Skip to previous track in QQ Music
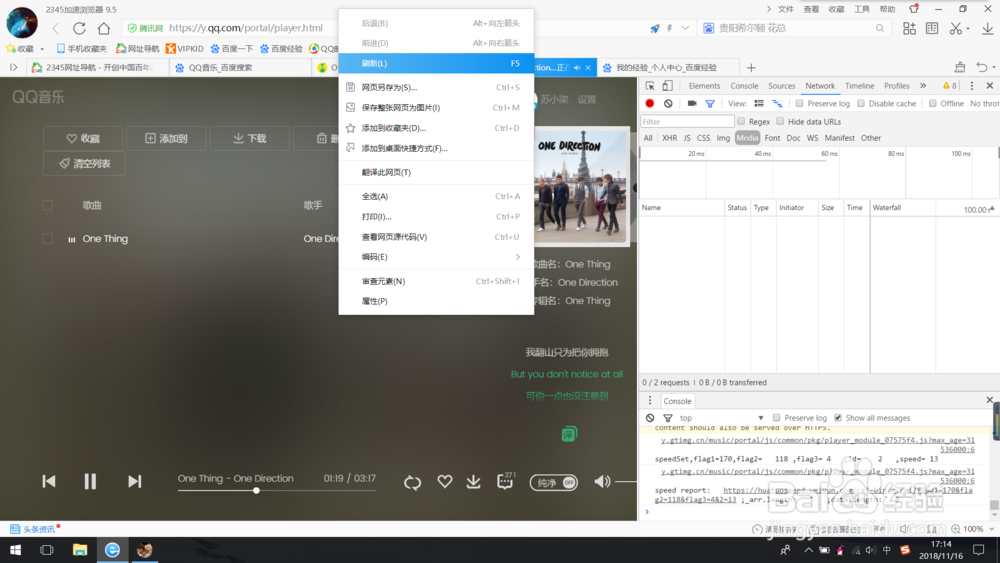The width and height of the screenshot is (1000, 563). point(48,481)
